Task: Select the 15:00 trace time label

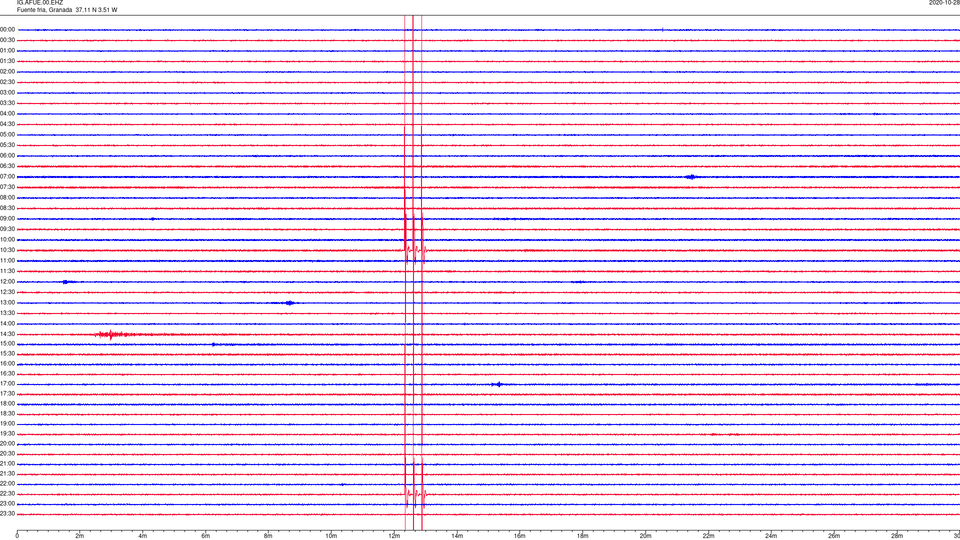Action: (x=7, y=343)
